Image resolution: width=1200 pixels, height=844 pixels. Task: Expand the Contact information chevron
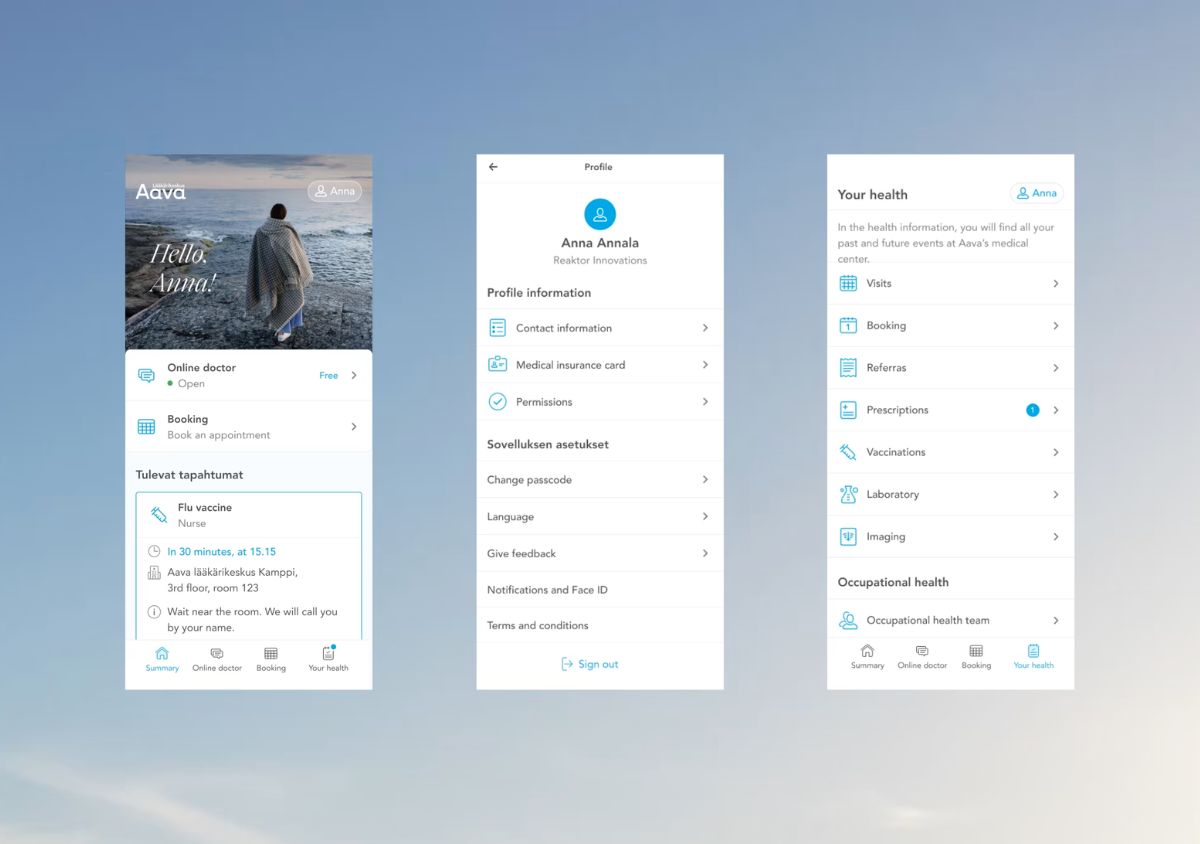point(705,328)
